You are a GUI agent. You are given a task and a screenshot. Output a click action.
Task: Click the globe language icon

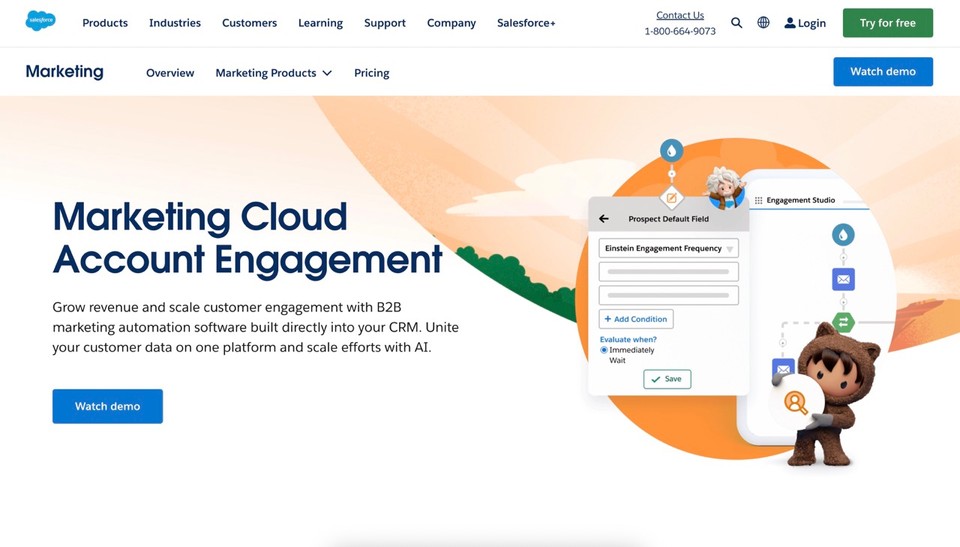763,23
